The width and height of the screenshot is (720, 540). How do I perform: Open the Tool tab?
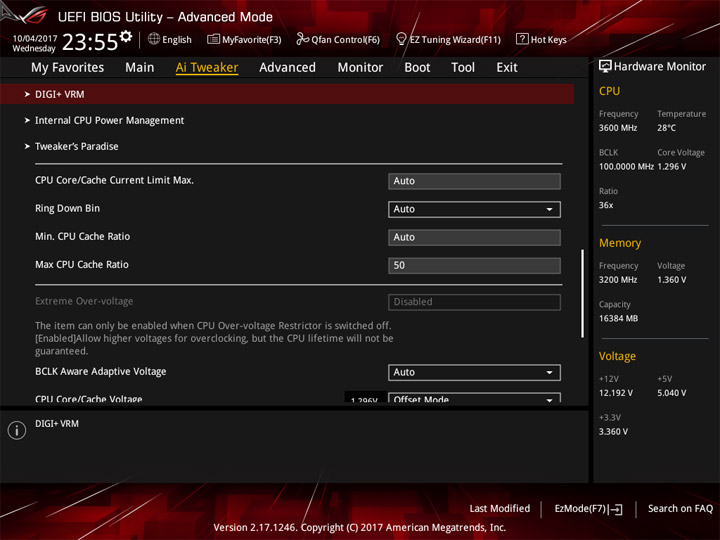pyautogui.click(x=463, y=68)
